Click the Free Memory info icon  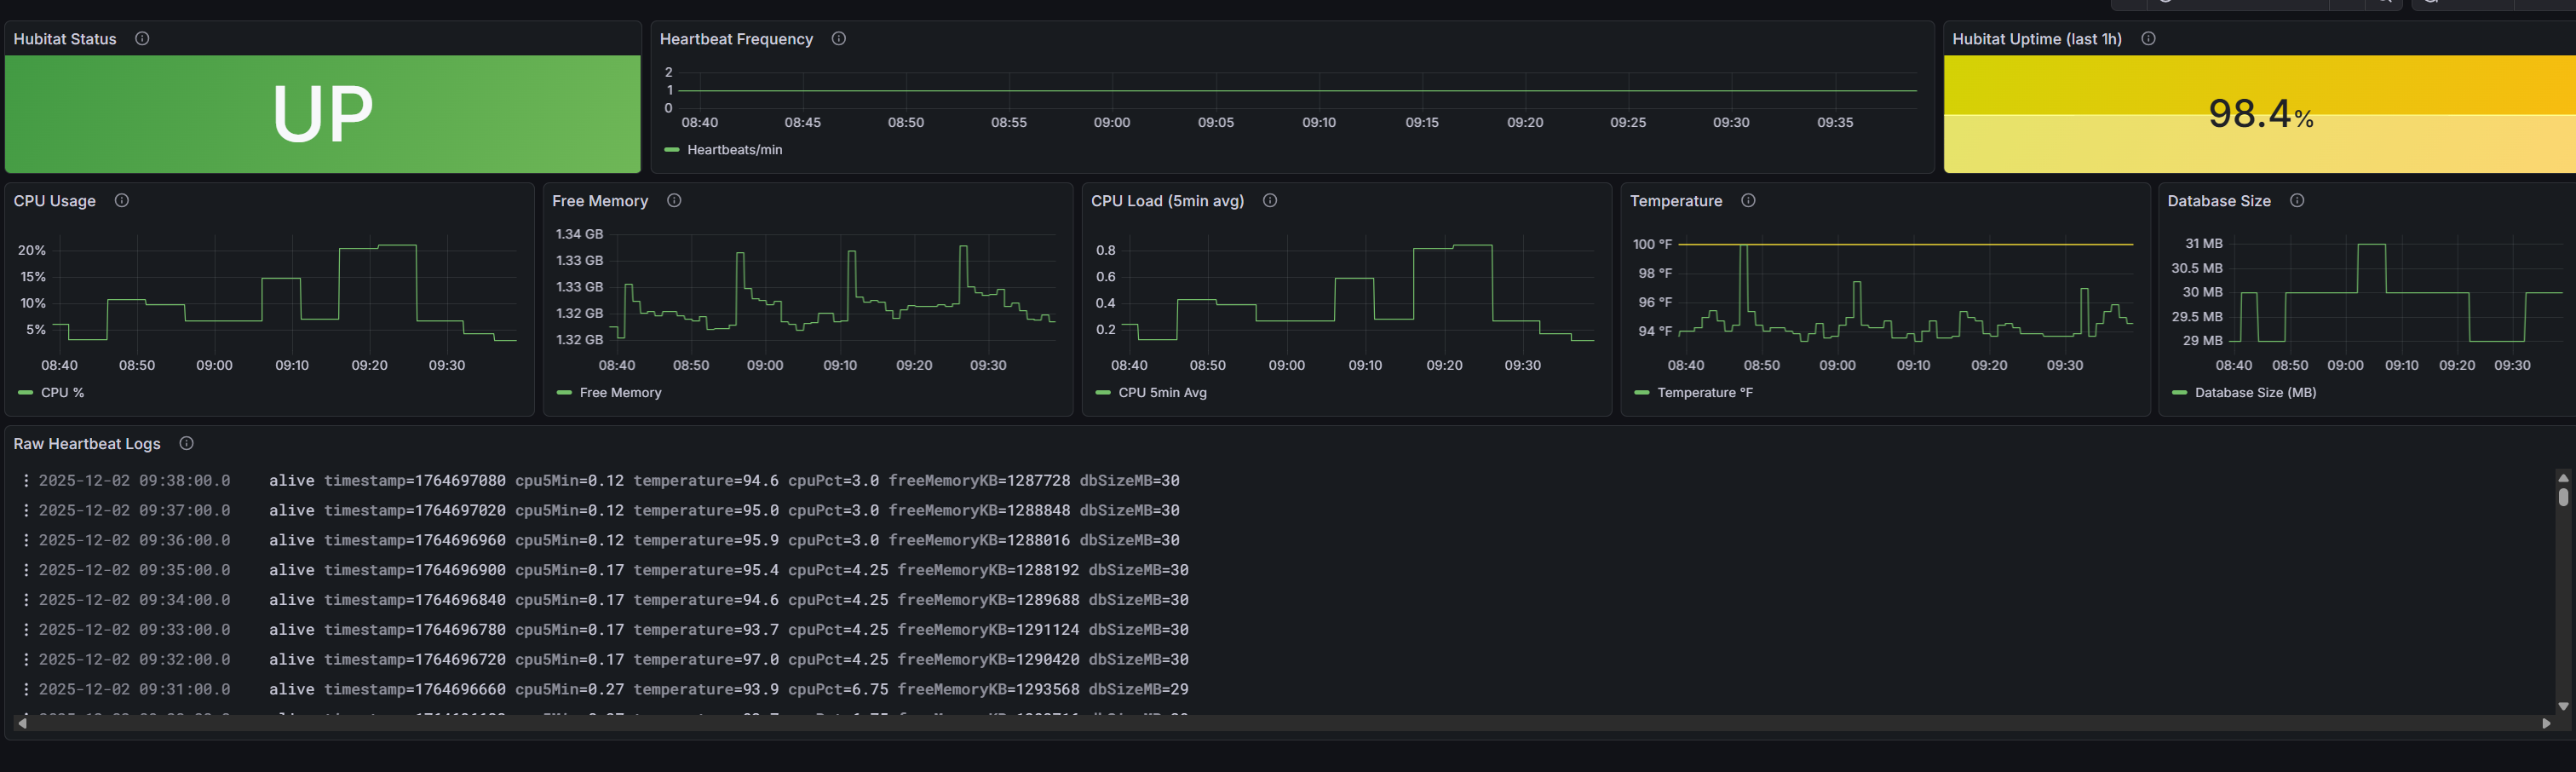point(673,201)
